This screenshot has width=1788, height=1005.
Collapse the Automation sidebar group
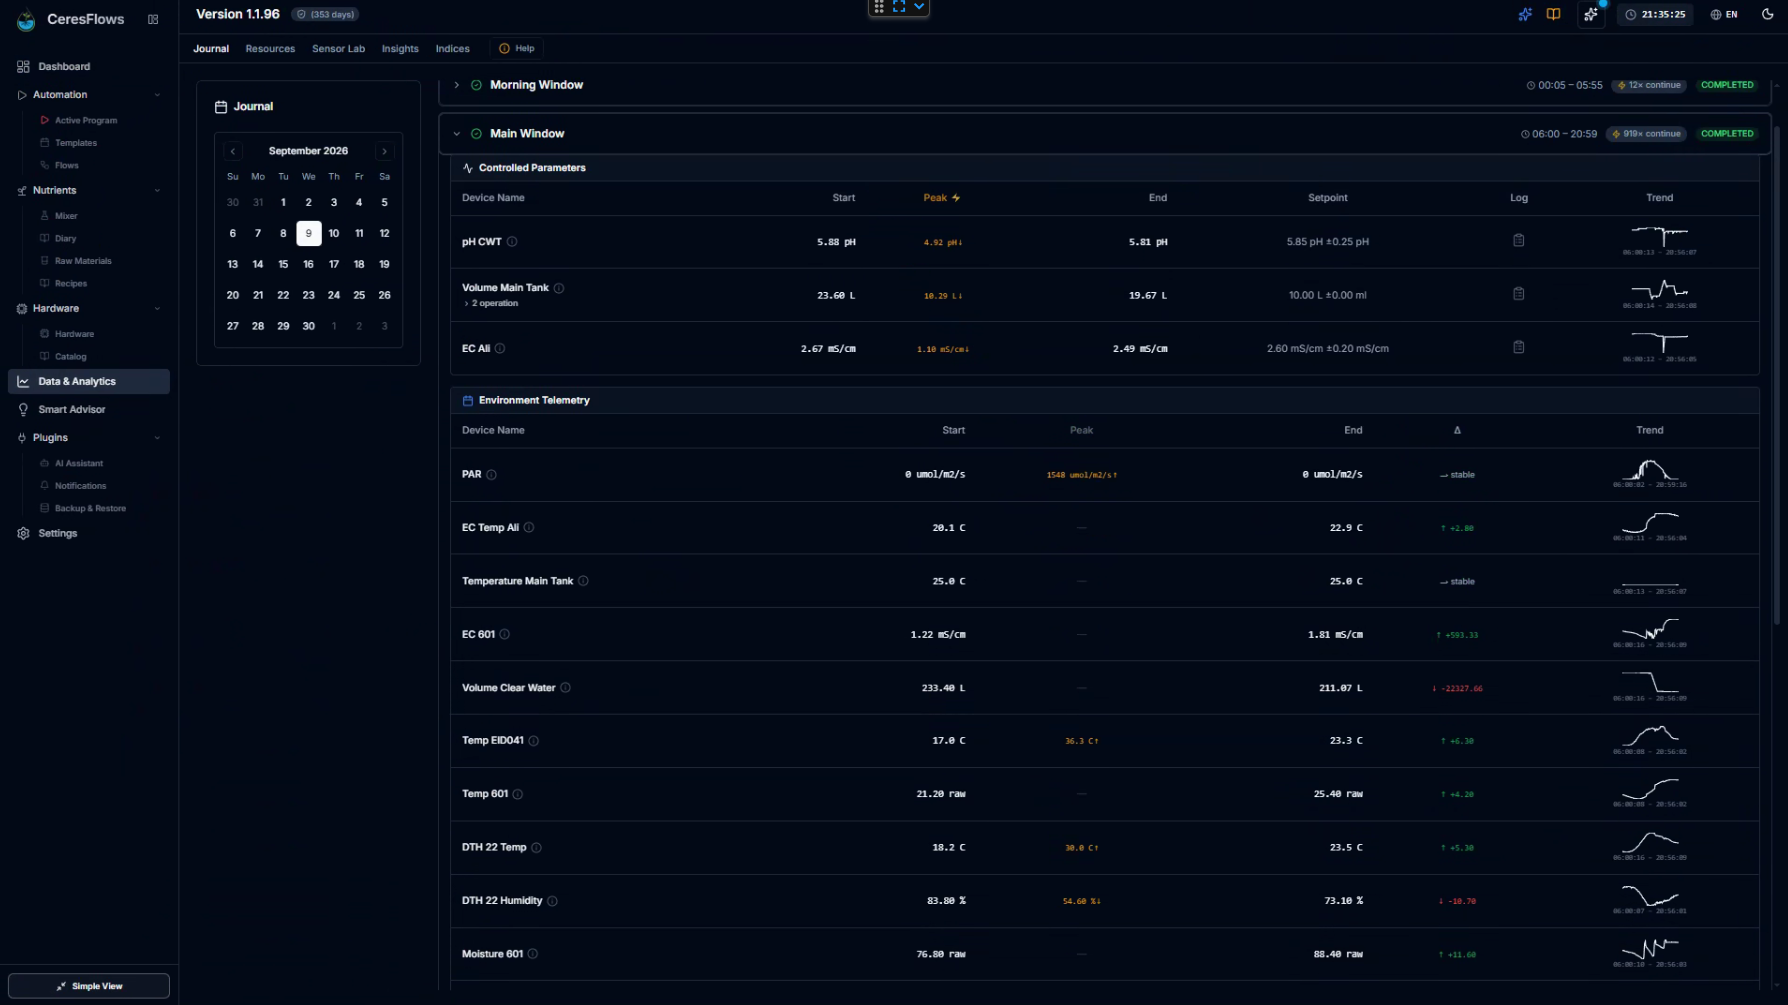click(157, 95)
